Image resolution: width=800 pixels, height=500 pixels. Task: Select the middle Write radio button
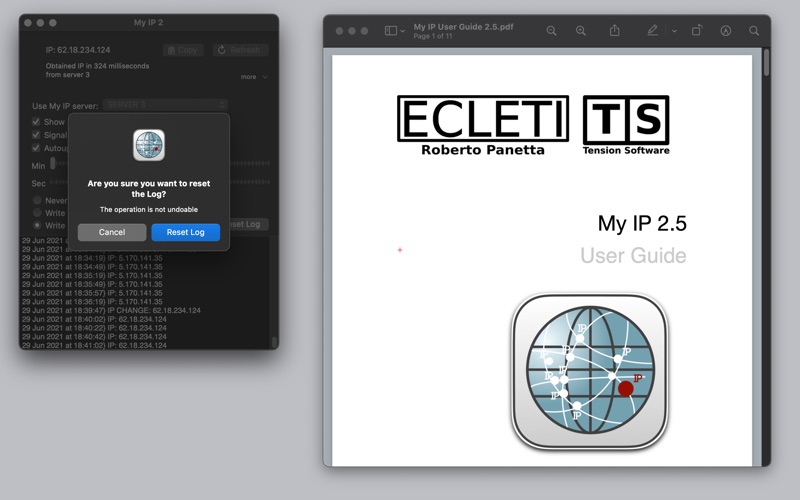tap(37, 212)
